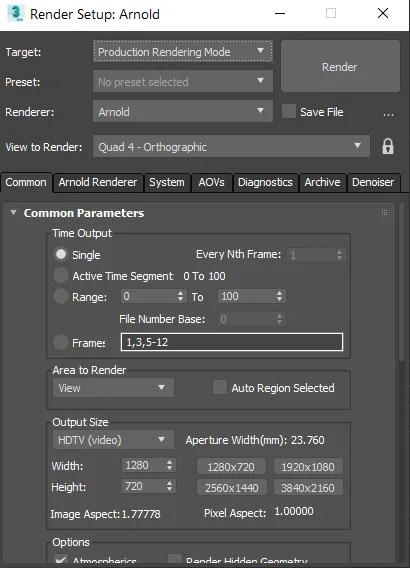Open the View to Render dropdown

click(231, 146)
